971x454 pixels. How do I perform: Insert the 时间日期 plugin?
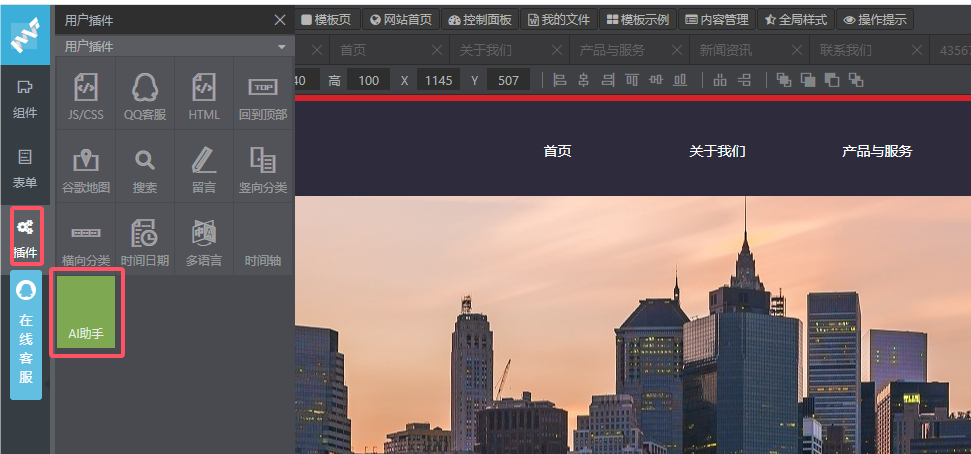point(144,239)
